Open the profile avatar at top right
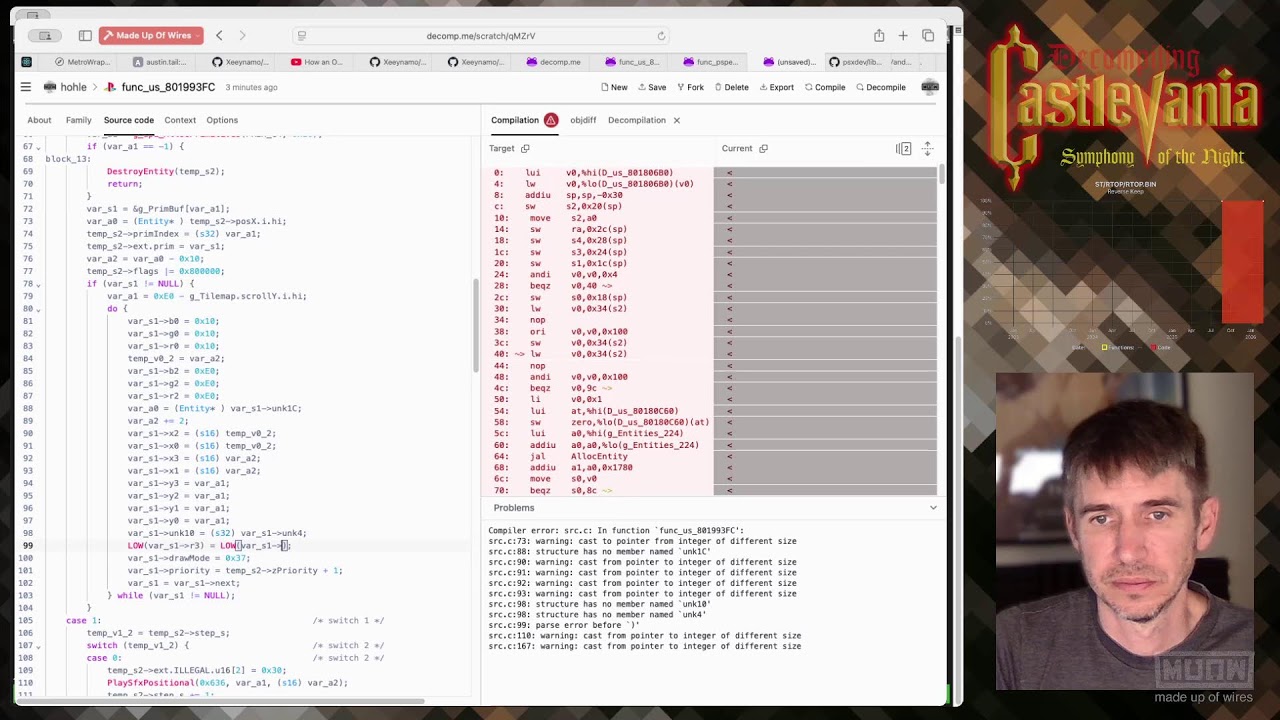The width and height of the screenshot is (1280, 720). point(930,87)
